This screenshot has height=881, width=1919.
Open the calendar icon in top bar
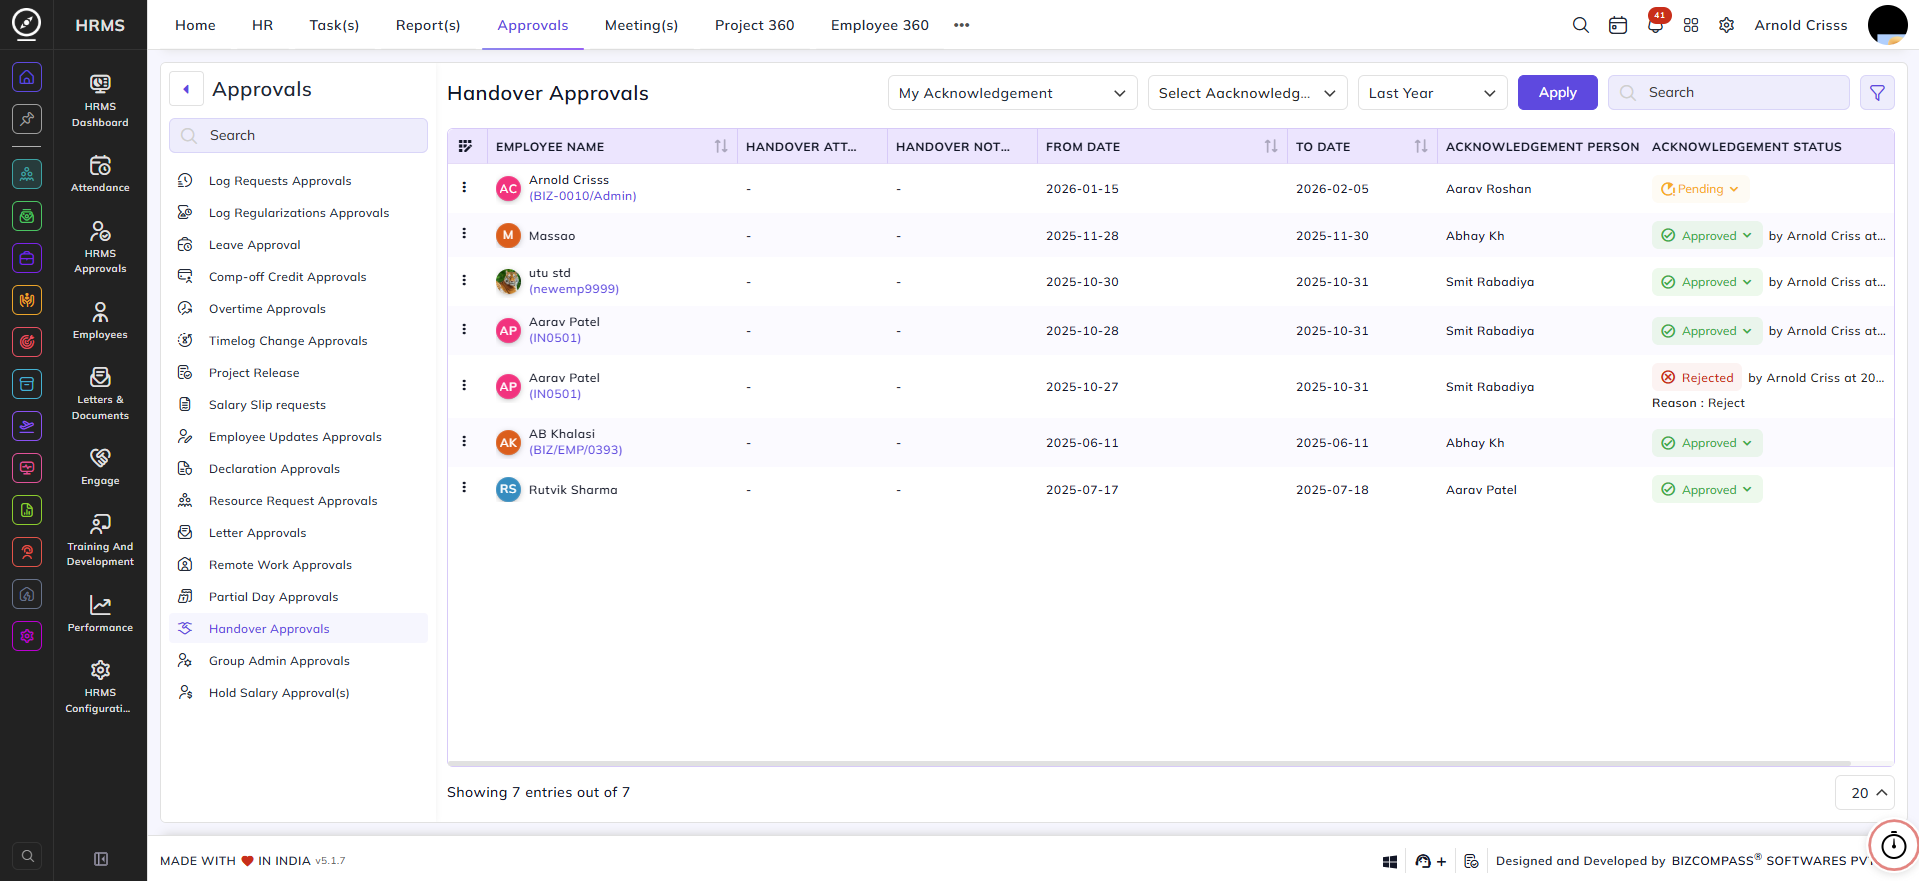tap(1618, 25)
